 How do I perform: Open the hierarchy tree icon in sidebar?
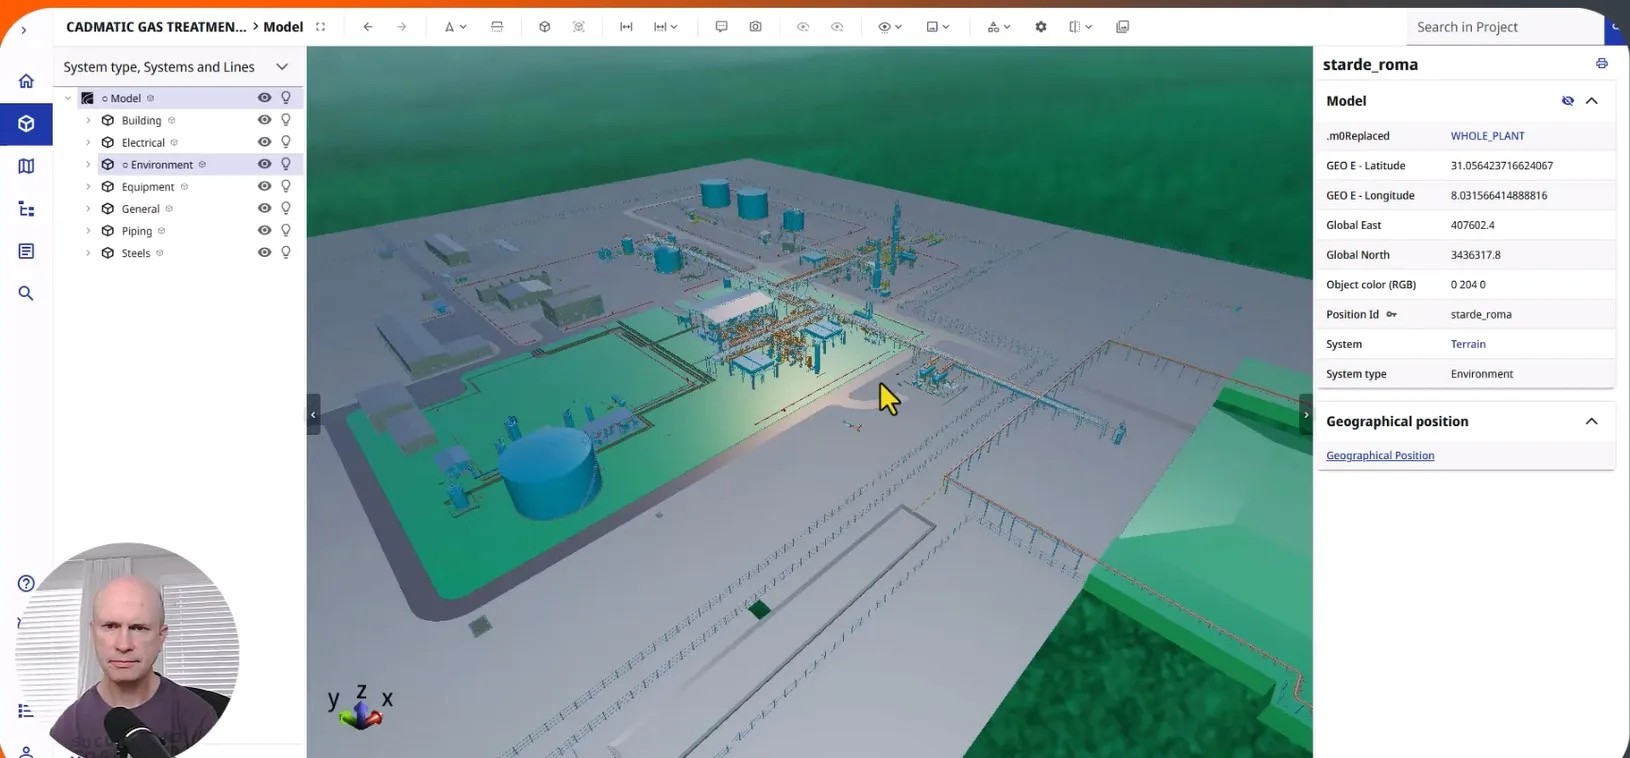[x=26, y=209]
